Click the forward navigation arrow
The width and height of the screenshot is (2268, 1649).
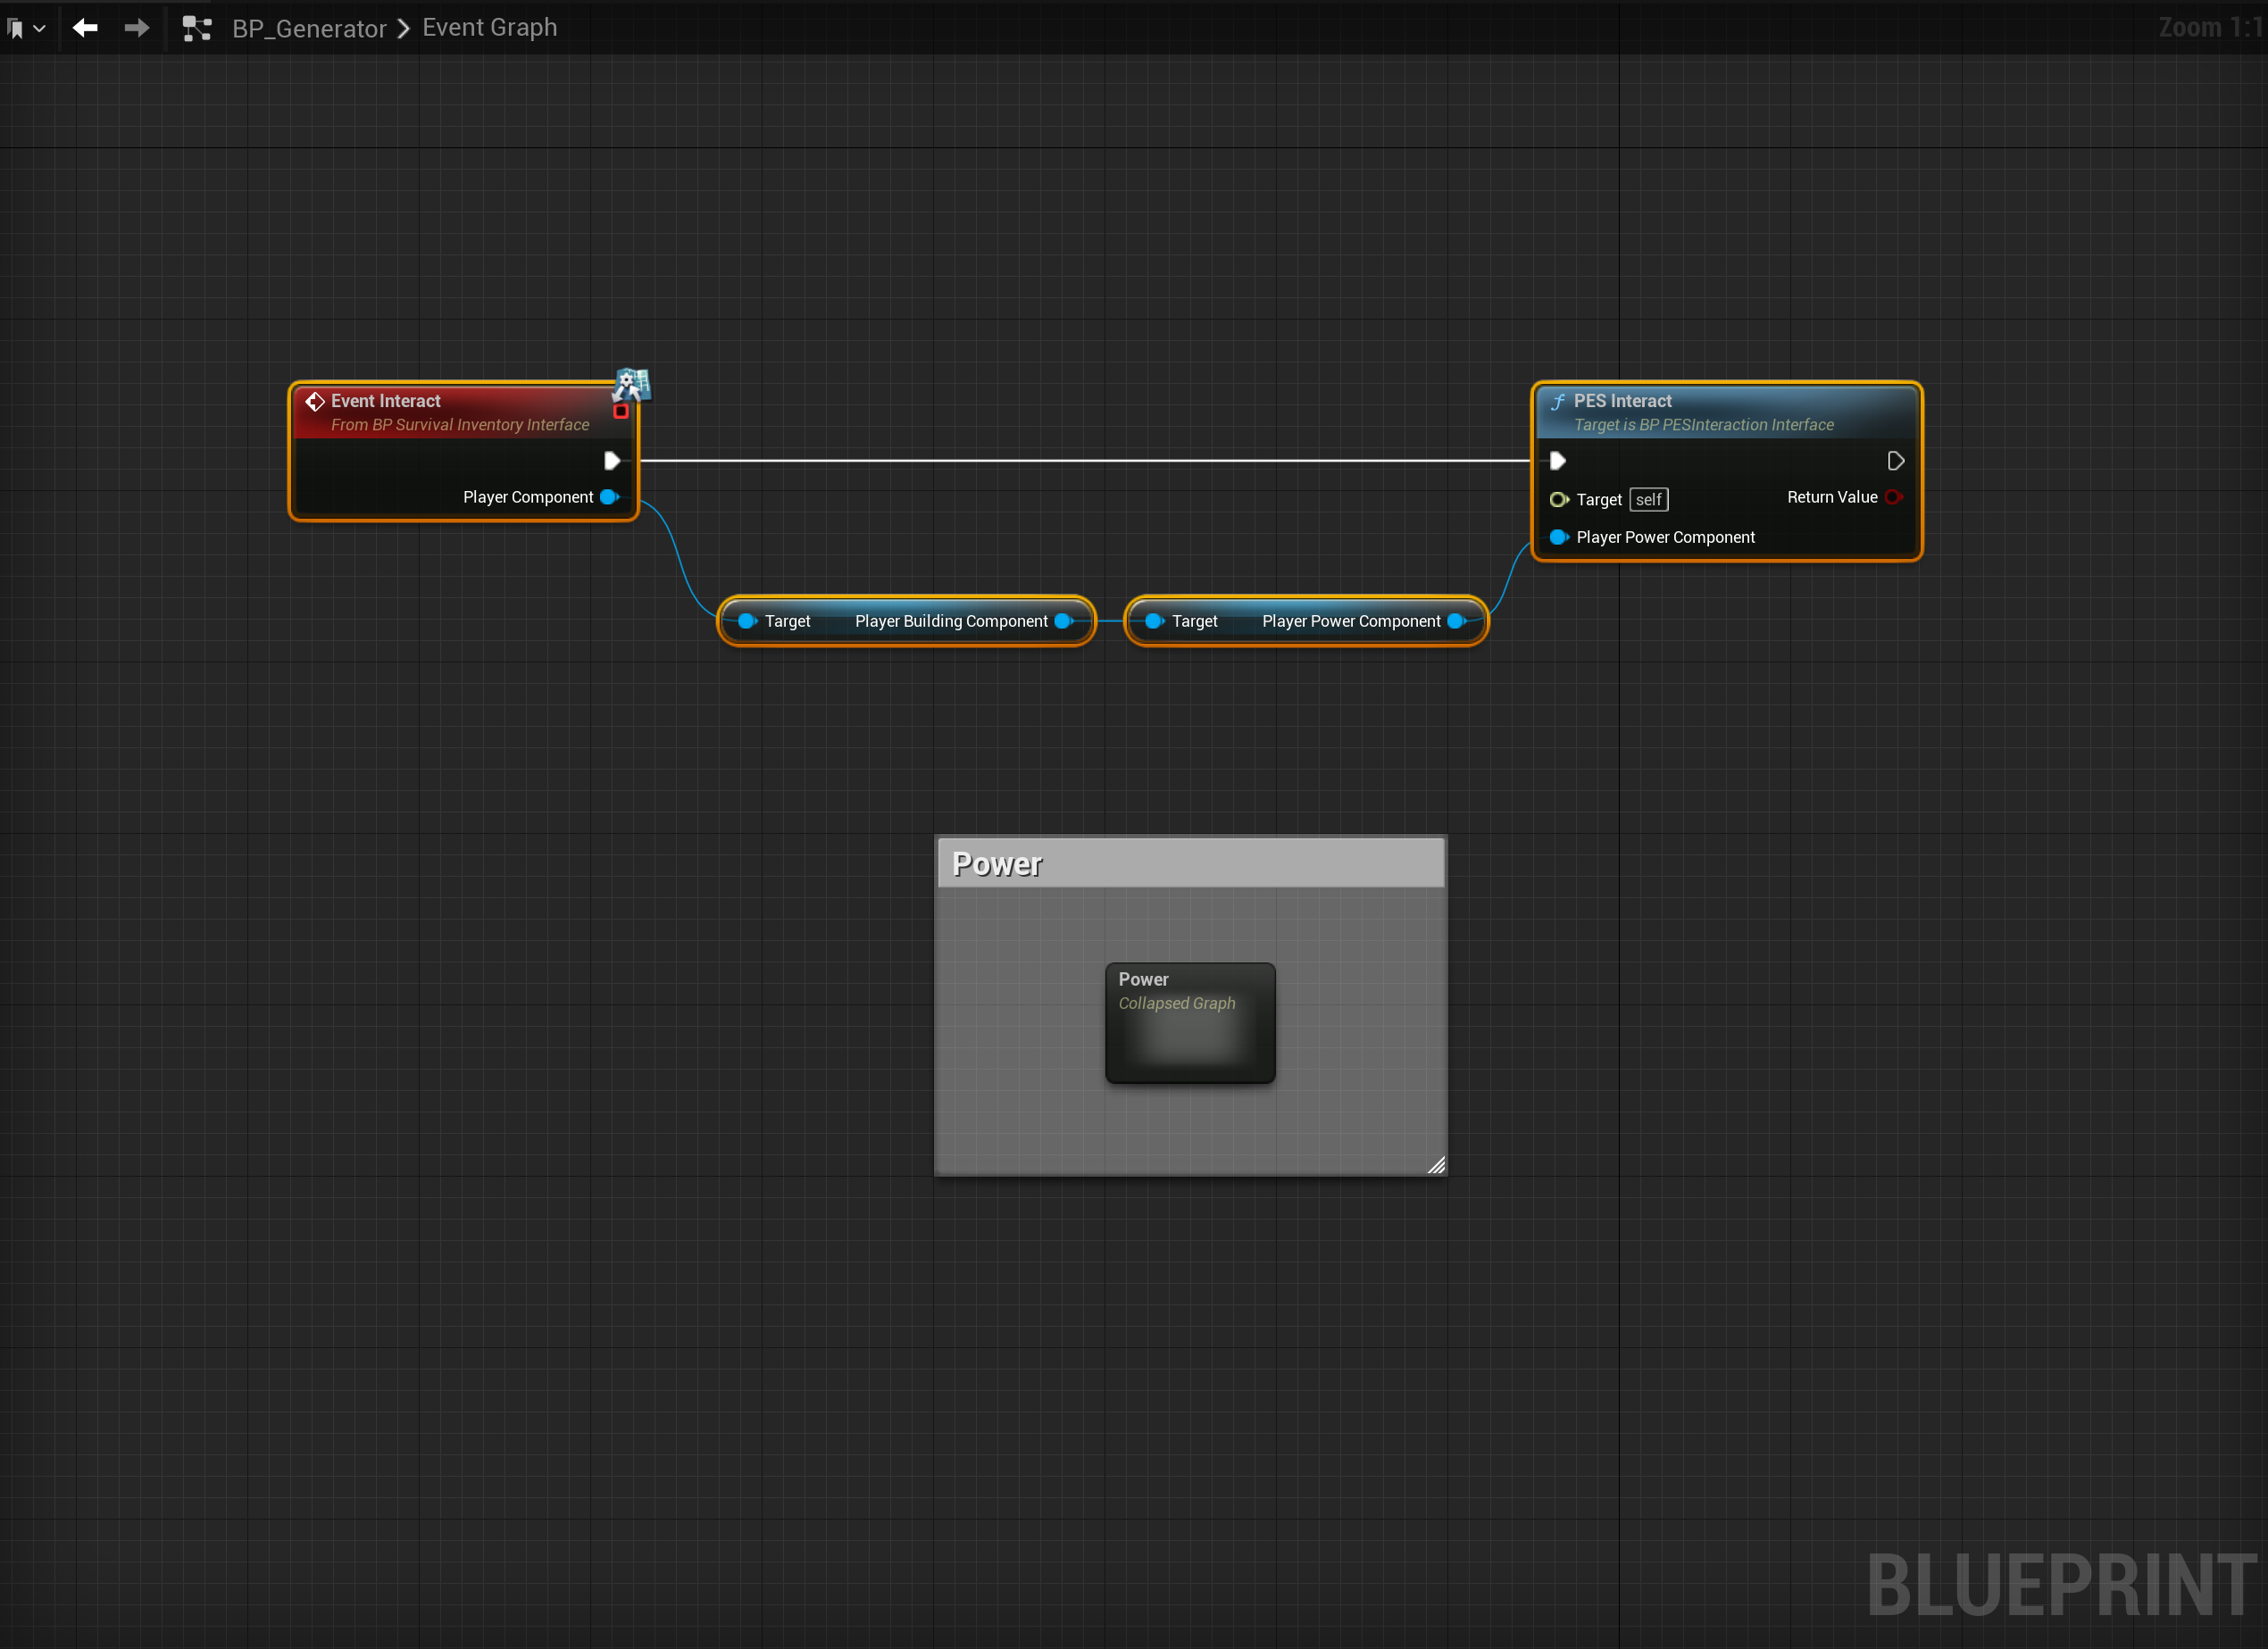136,28
